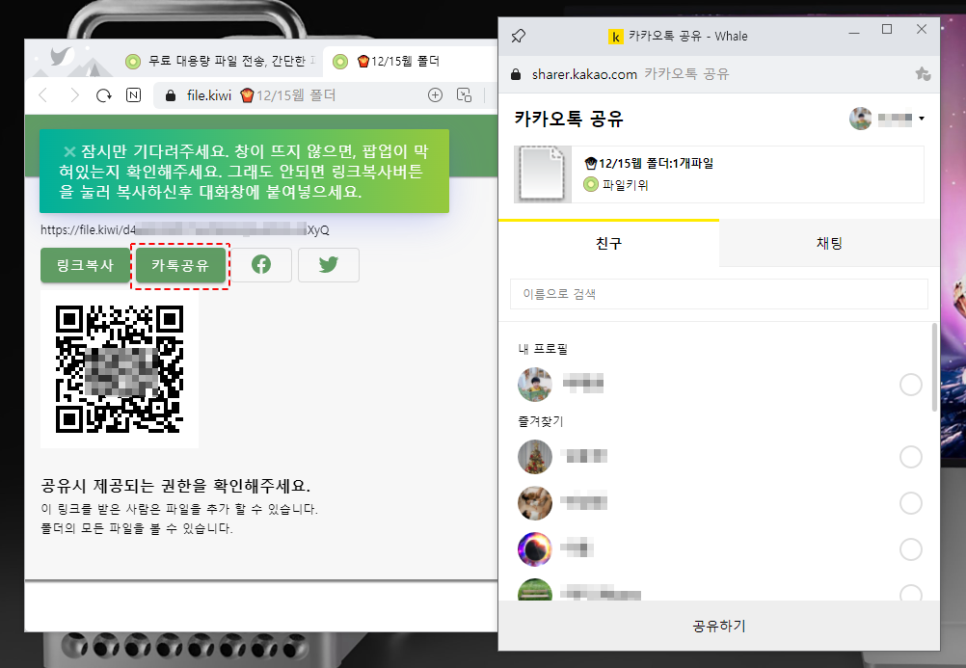This screenshot has height=668, width=966.
Task: Click the account profile avatar in the Kakao header
Action: pos(860,118)
